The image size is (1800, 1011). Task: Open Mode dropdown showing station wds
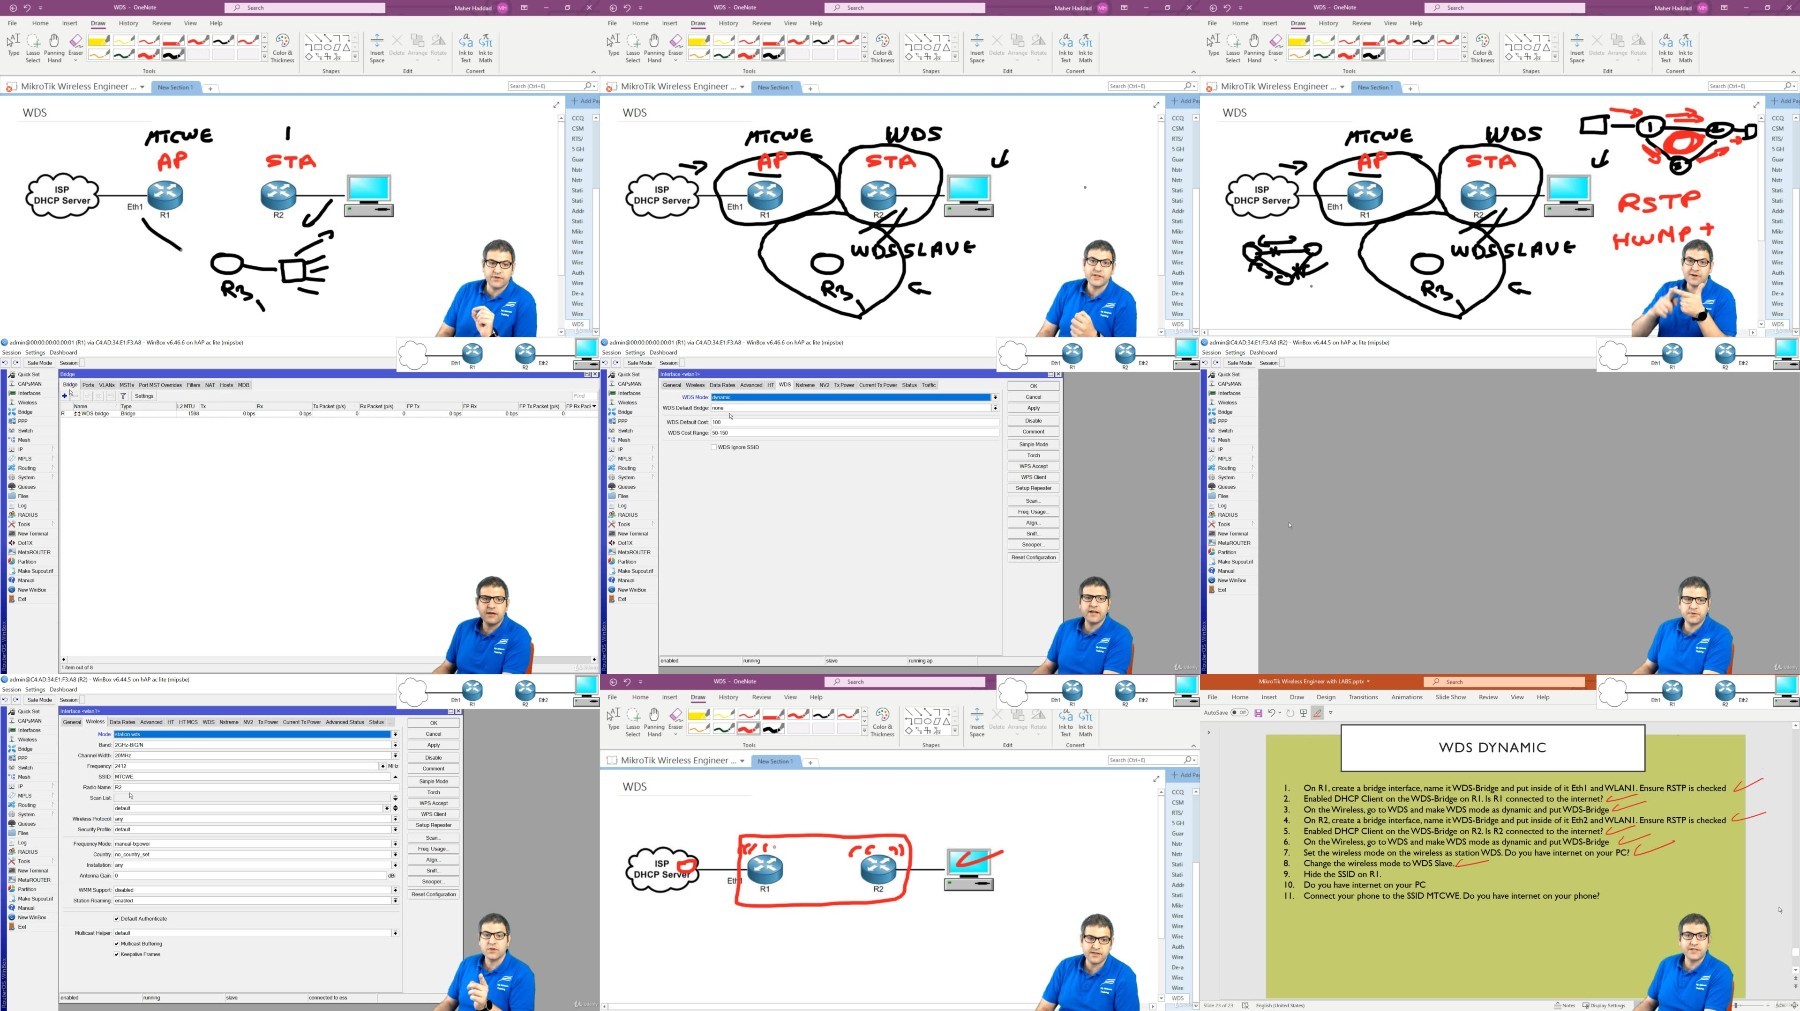click(x=395, y=734)
